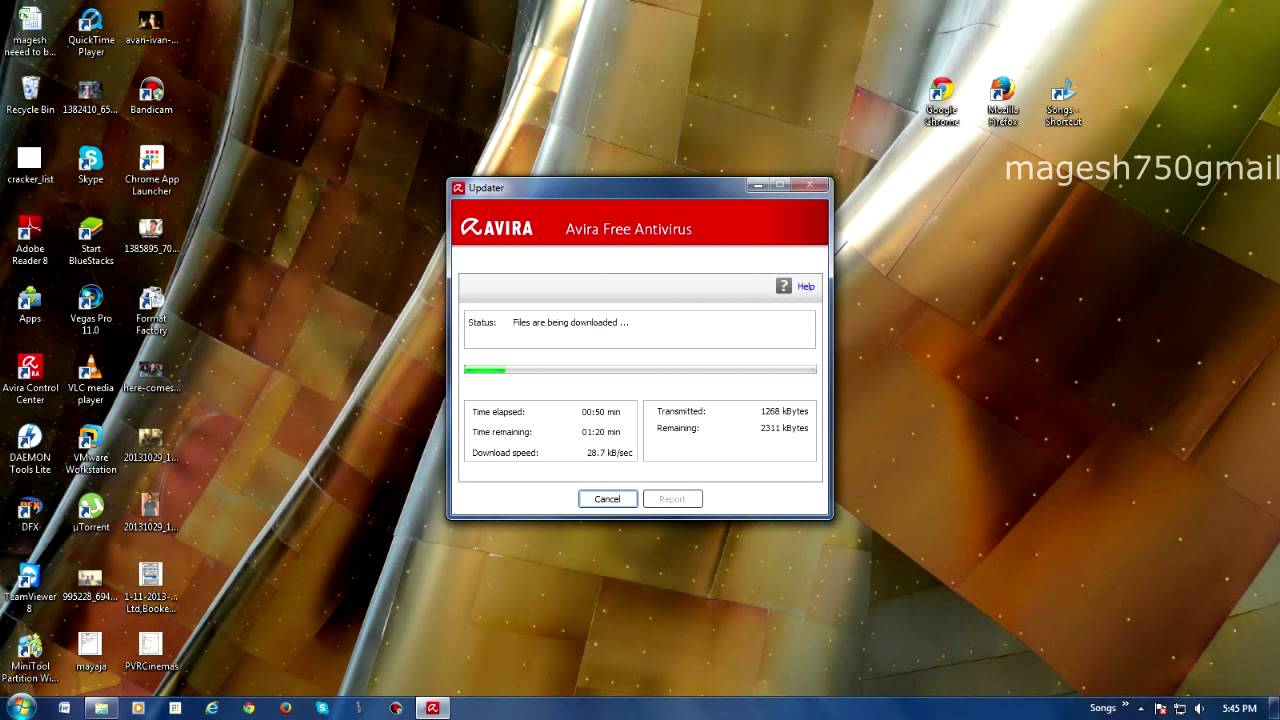The height and width of the screenshot is (720, 1280).
Task: Expand the Songs toolbar chevron in taskbar
Action: pos(1126,704)
